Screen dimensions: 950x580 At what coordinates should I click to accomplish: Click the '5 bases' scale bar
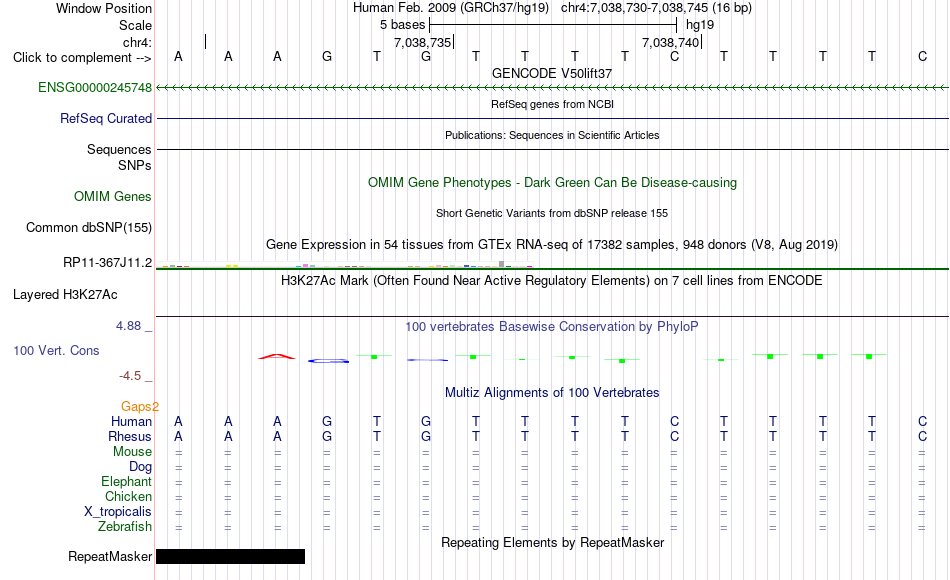pyautogui.click(x=552, y=25)
